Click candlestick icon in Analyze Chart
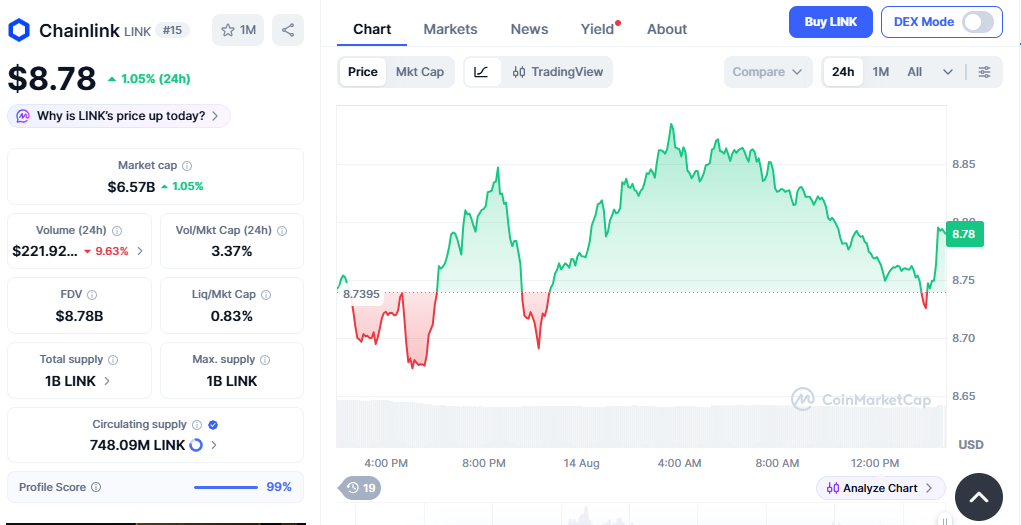 tap(833, 488)
